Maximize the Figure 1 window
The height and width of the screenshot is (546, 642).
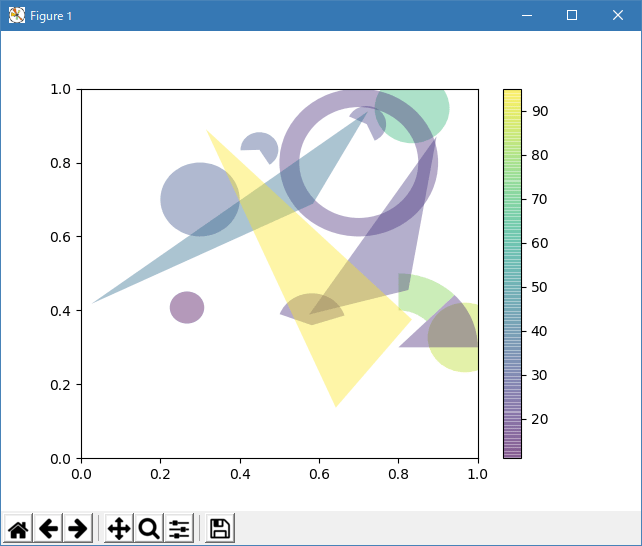[572, 16]
